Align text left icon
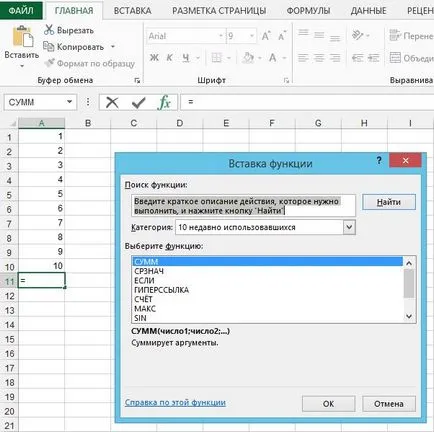This screenshot has width=434, height=432. pos(303,58)
